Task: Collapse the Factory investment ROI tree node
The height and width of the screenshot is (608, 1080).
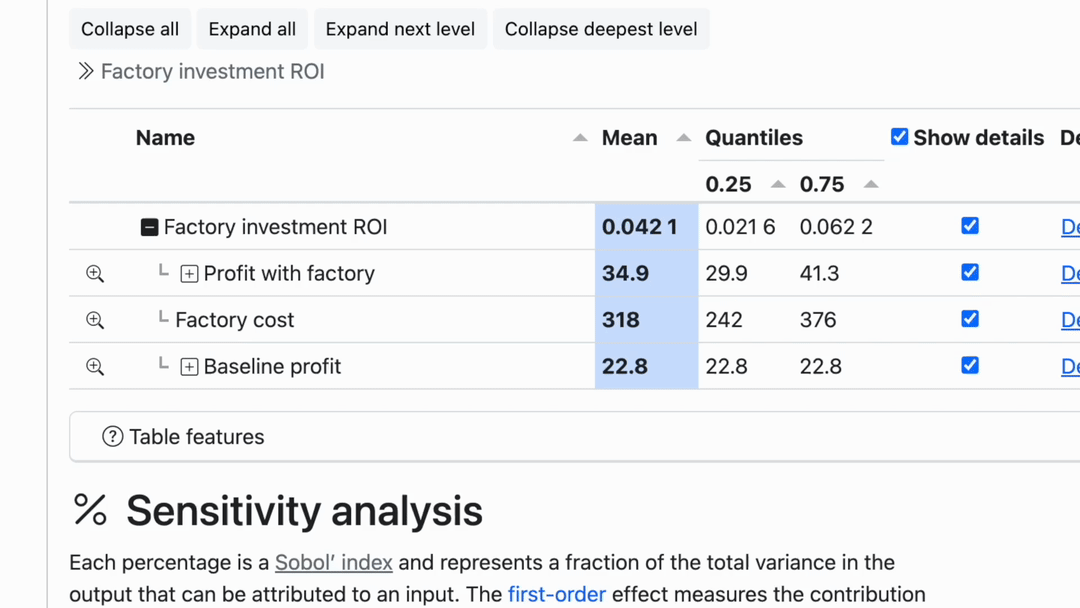Action: point(149,227)
